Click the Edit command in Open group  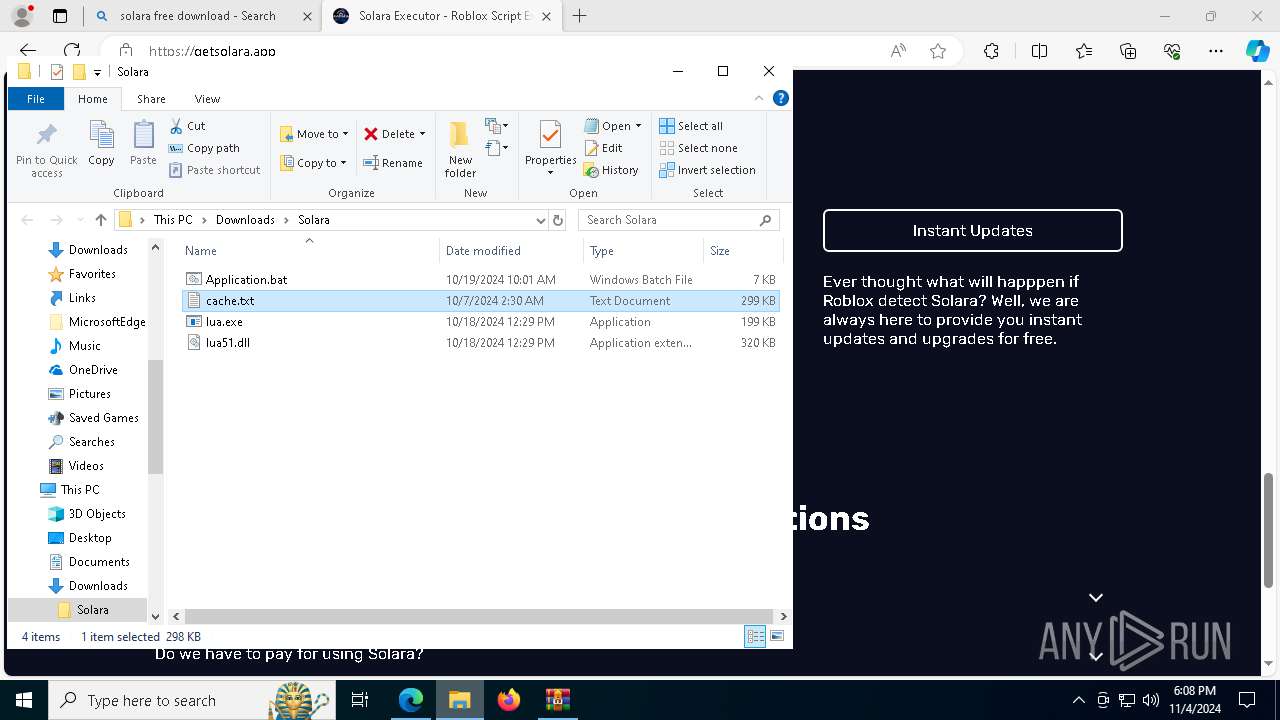[603, 148]
